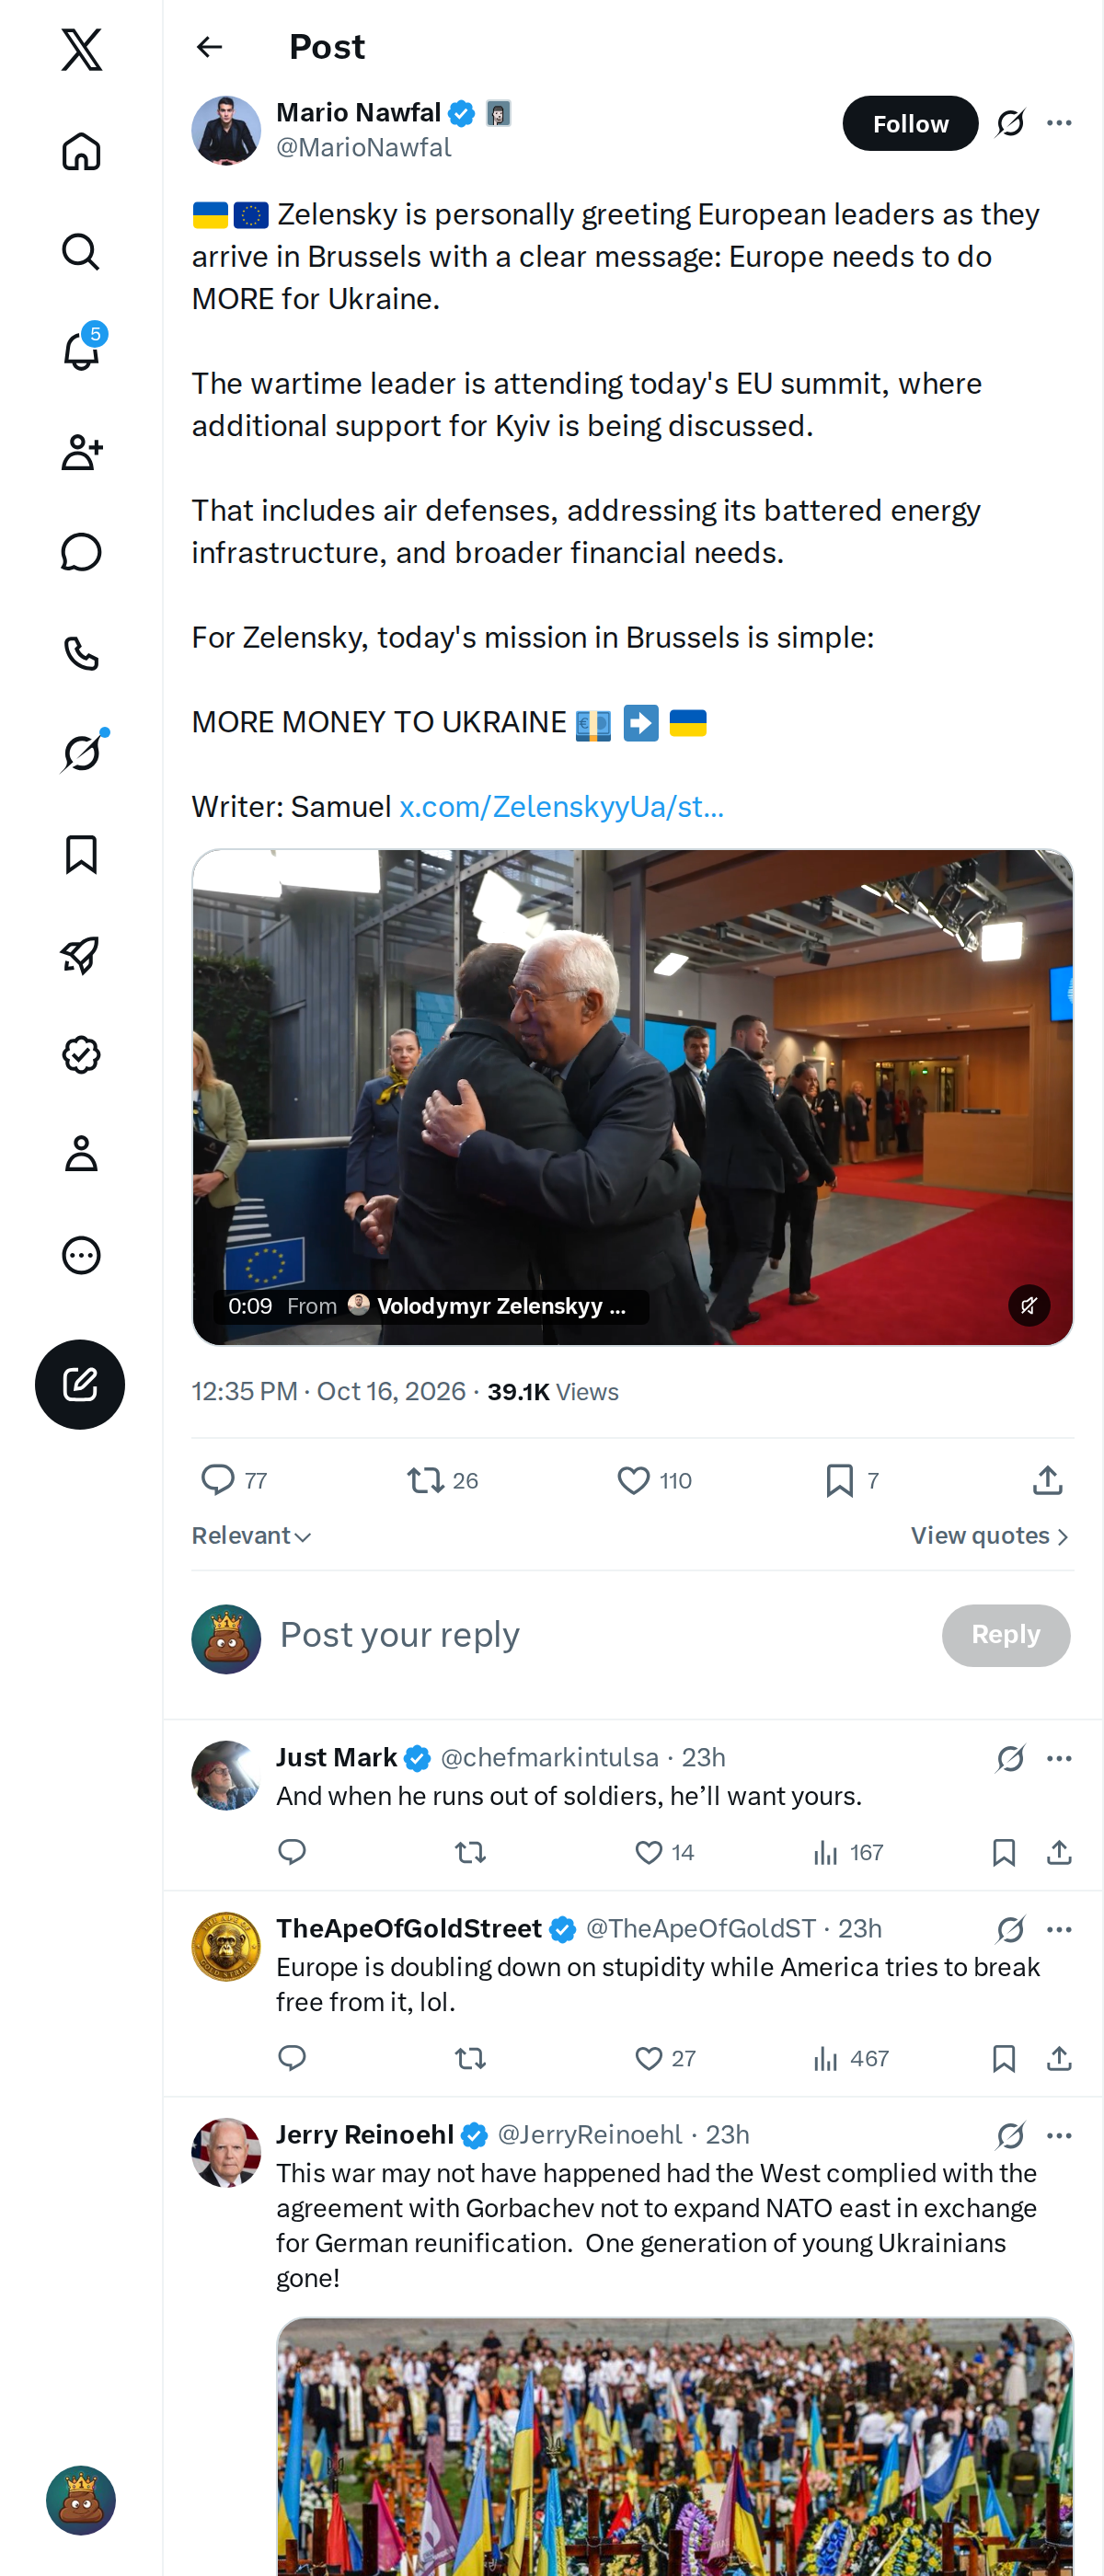1104x2576 pixels.
Task: Open the Search and Explore icon
Action: [x=81, y=252]
